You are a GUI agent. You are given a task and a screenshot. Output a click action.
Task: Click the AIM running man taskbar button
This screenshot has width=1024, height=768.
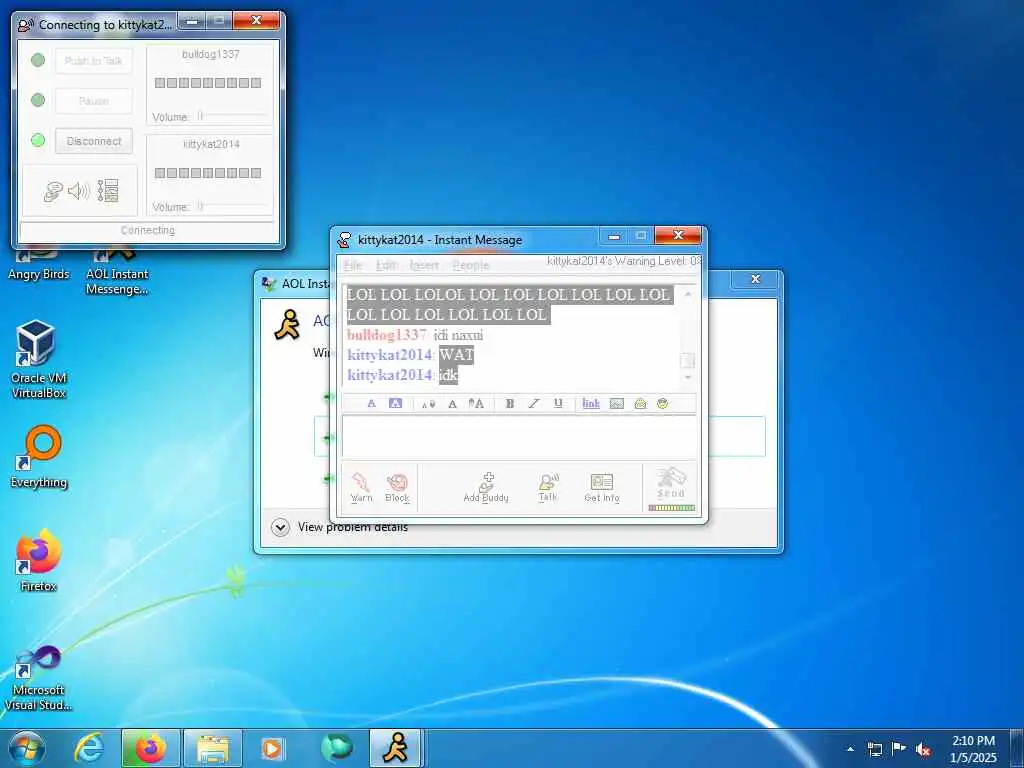(x=396, y=748)
